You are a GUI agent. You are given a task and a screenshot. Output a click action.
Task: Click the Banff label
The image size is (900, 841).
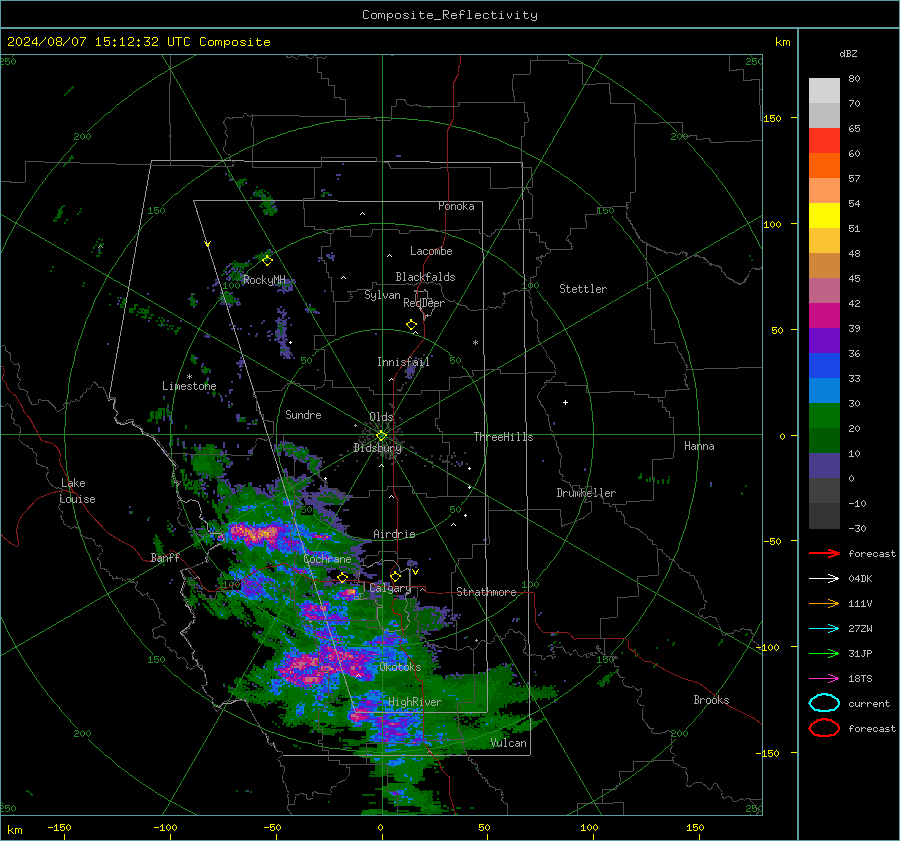[x=165, y=557]
